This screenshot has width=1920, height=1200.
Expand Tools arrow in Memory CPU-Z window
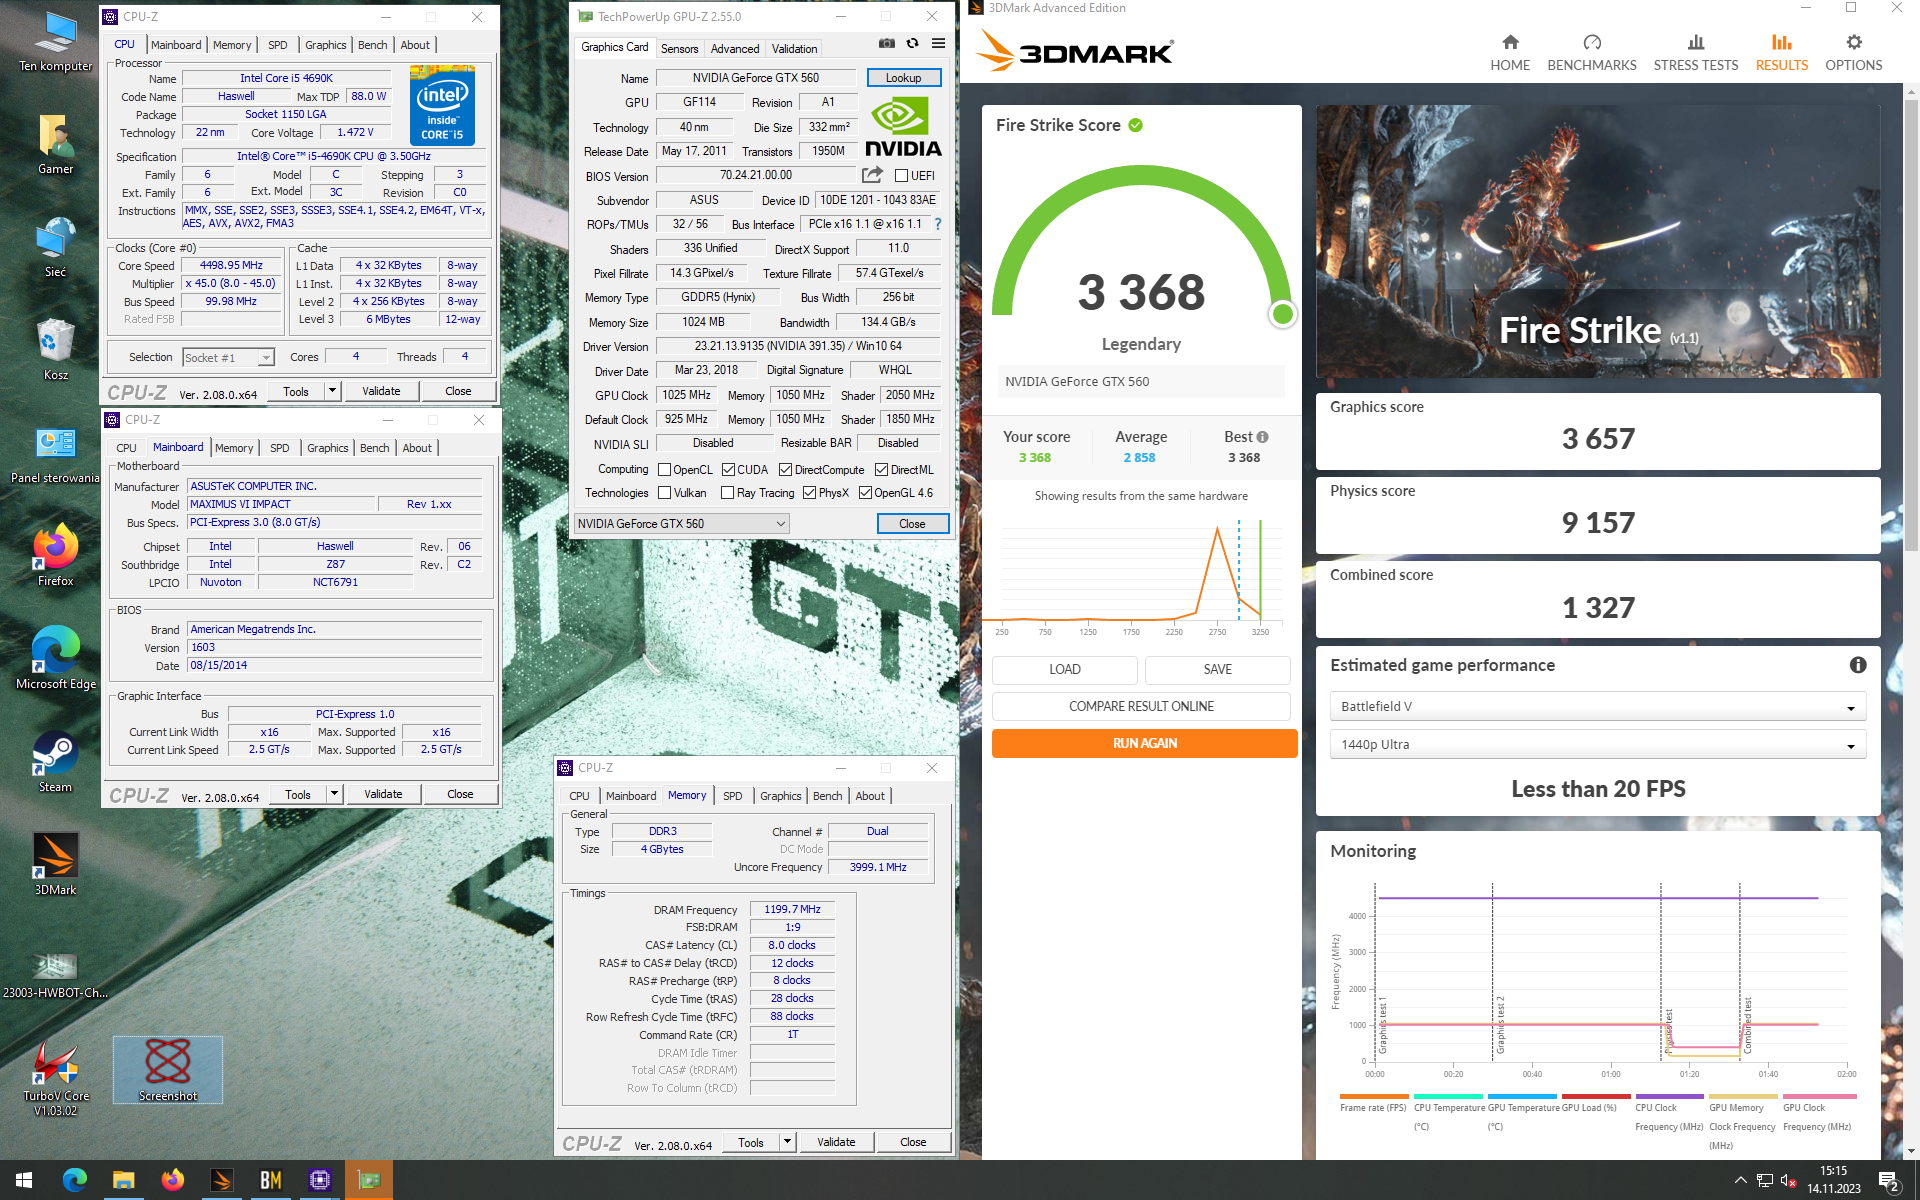pos(788,1142)
